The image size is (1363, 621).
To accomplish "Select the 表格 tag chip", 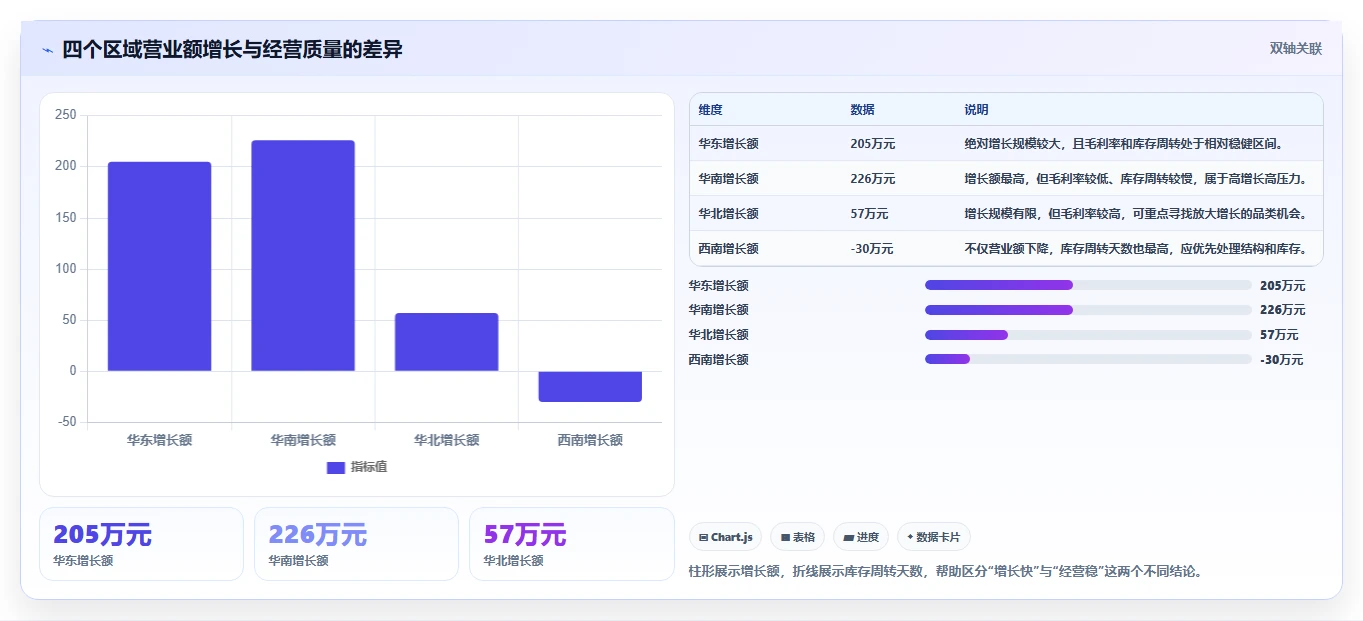I will [x=797, y=537].
